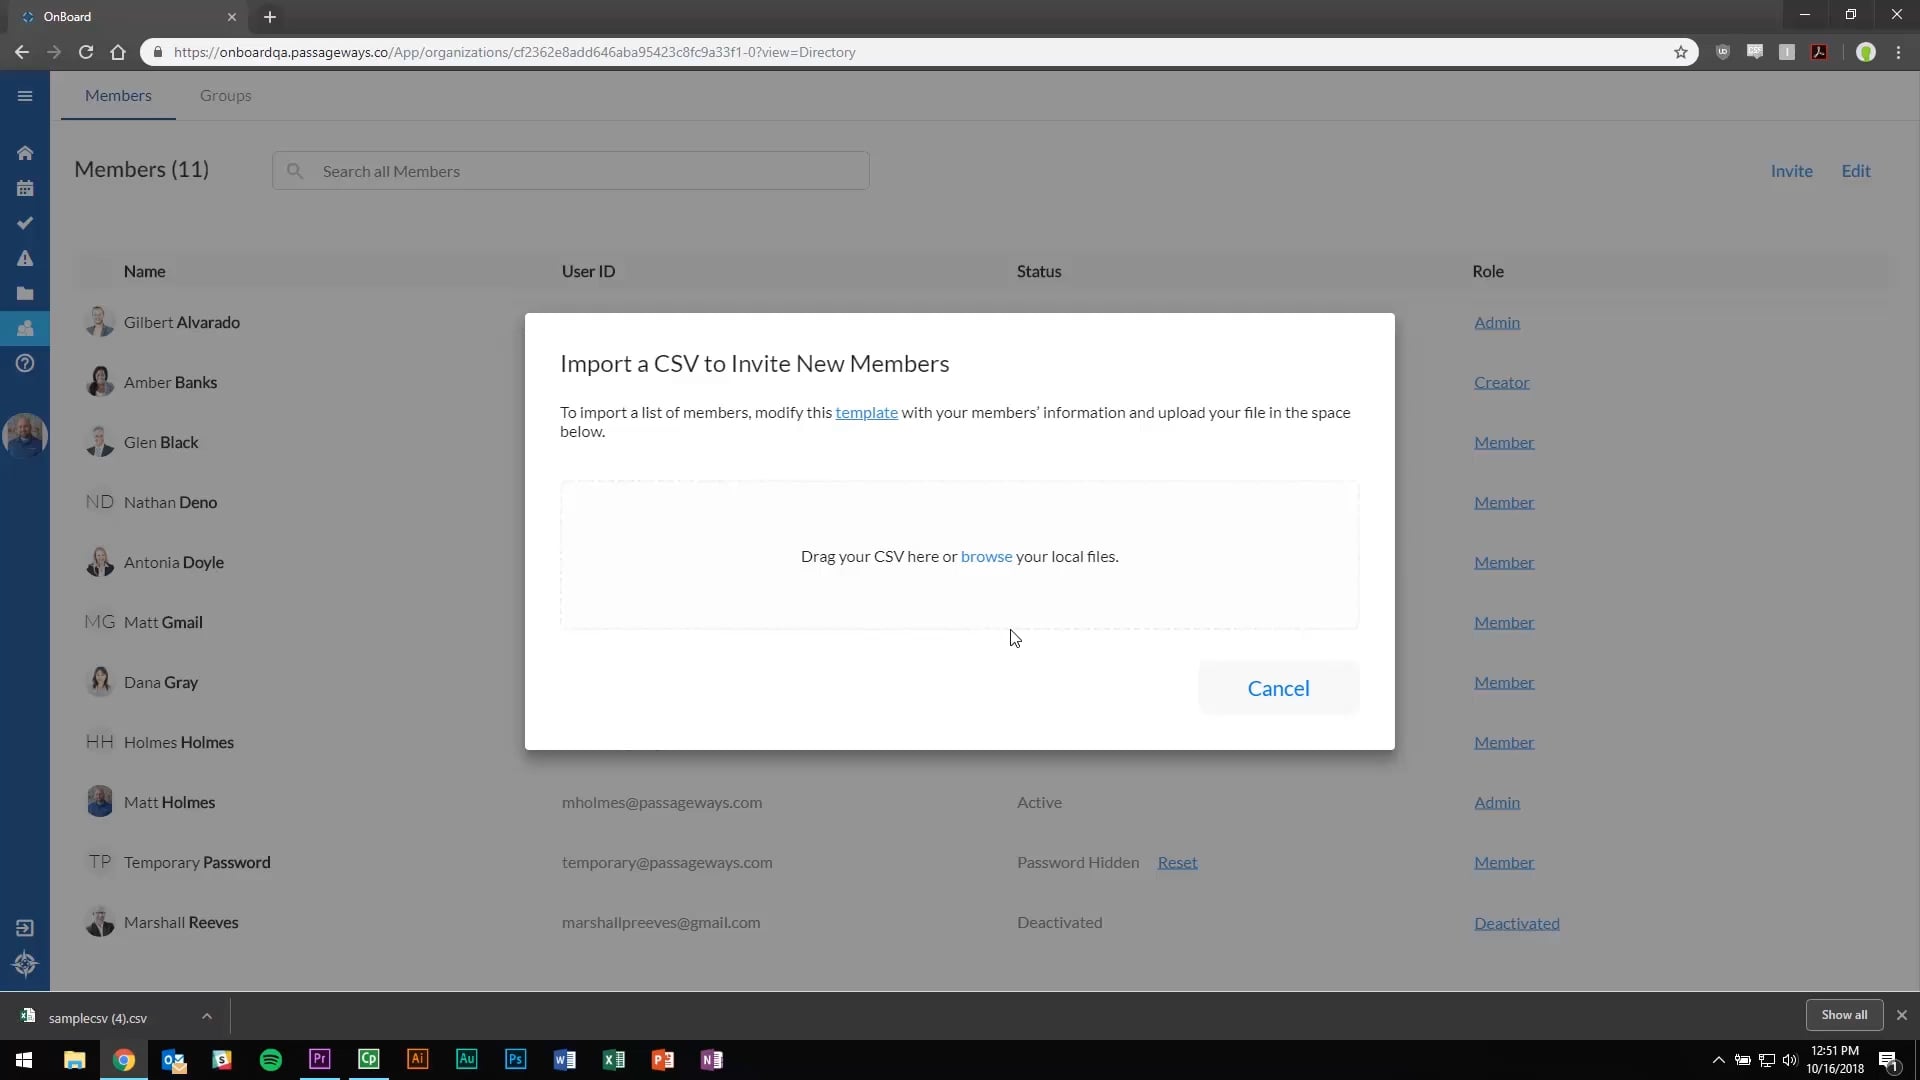The height and width of the screenshot is (1080, 1920).
Task: Click the browser reload button
Action: 86,52
